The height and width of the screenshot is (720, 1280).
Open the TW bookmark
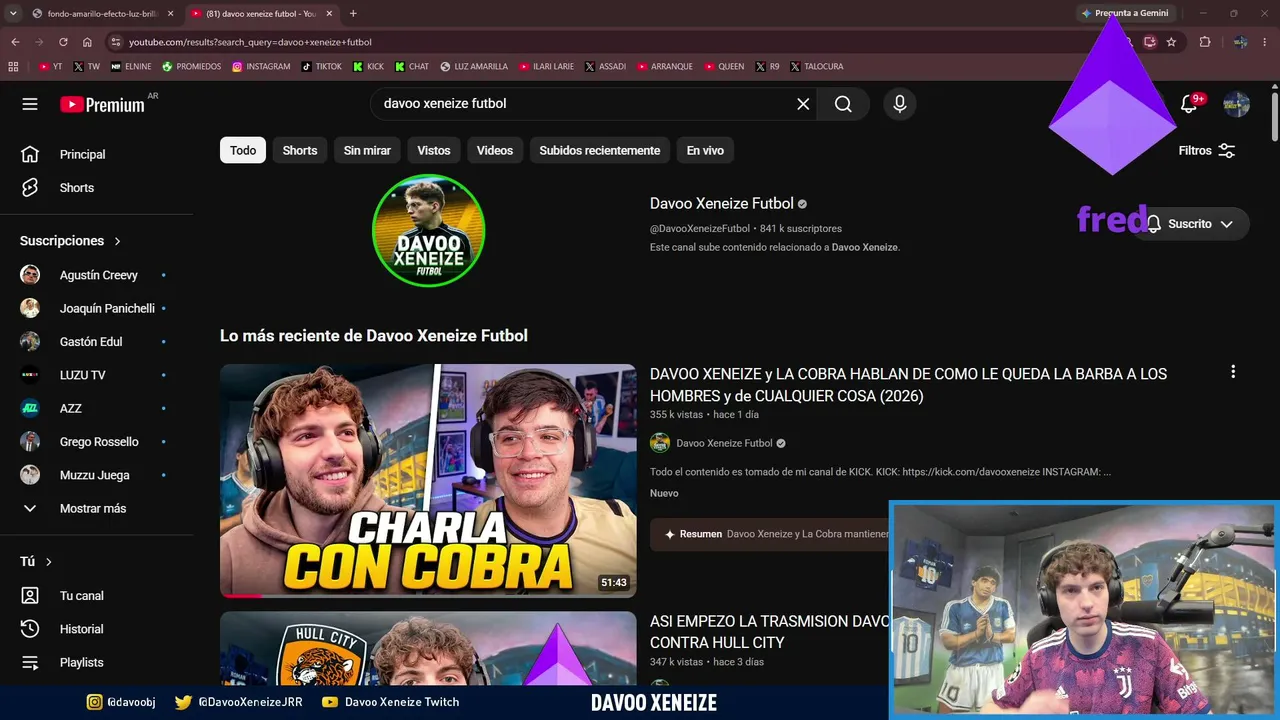pyautogui.click(x=86, y=66)
